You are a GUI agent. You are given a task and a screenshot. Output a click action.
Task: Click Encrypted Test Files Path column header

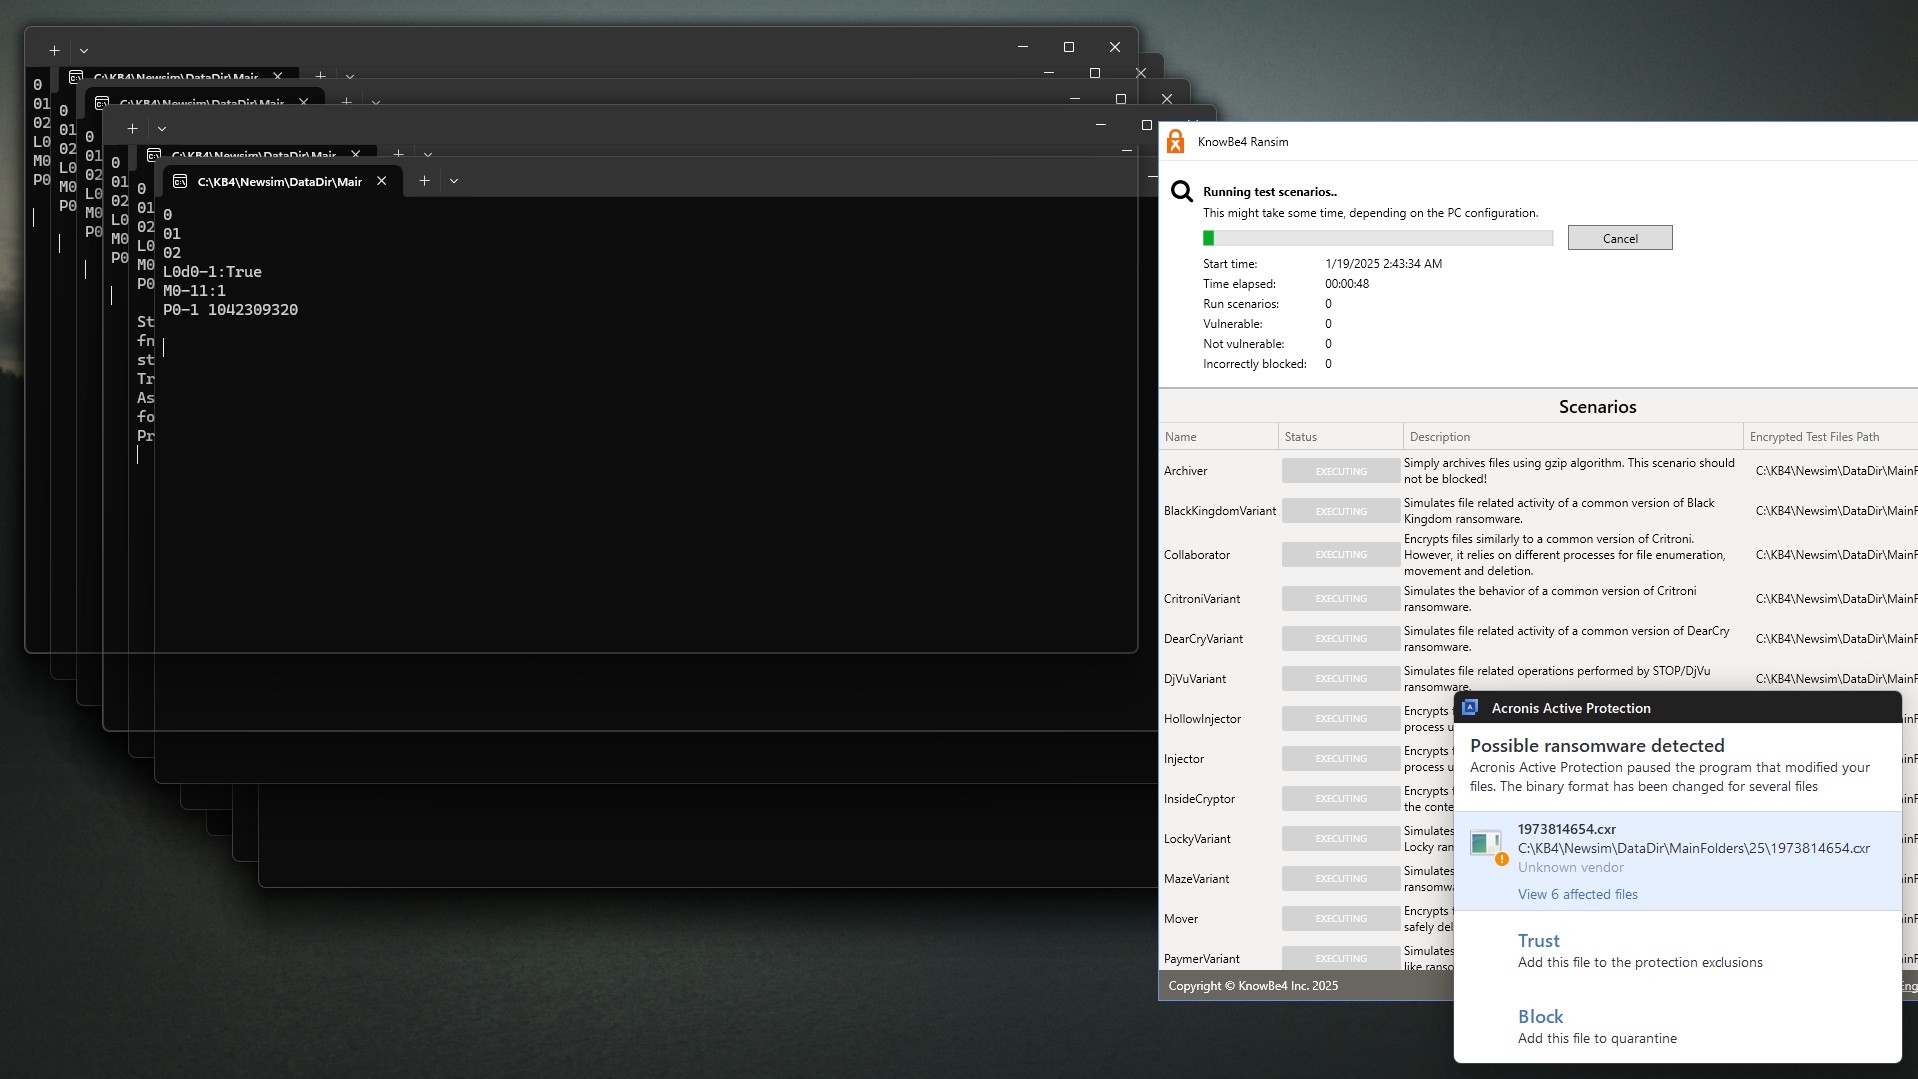pyautogui.click(x=1830, y=437)
